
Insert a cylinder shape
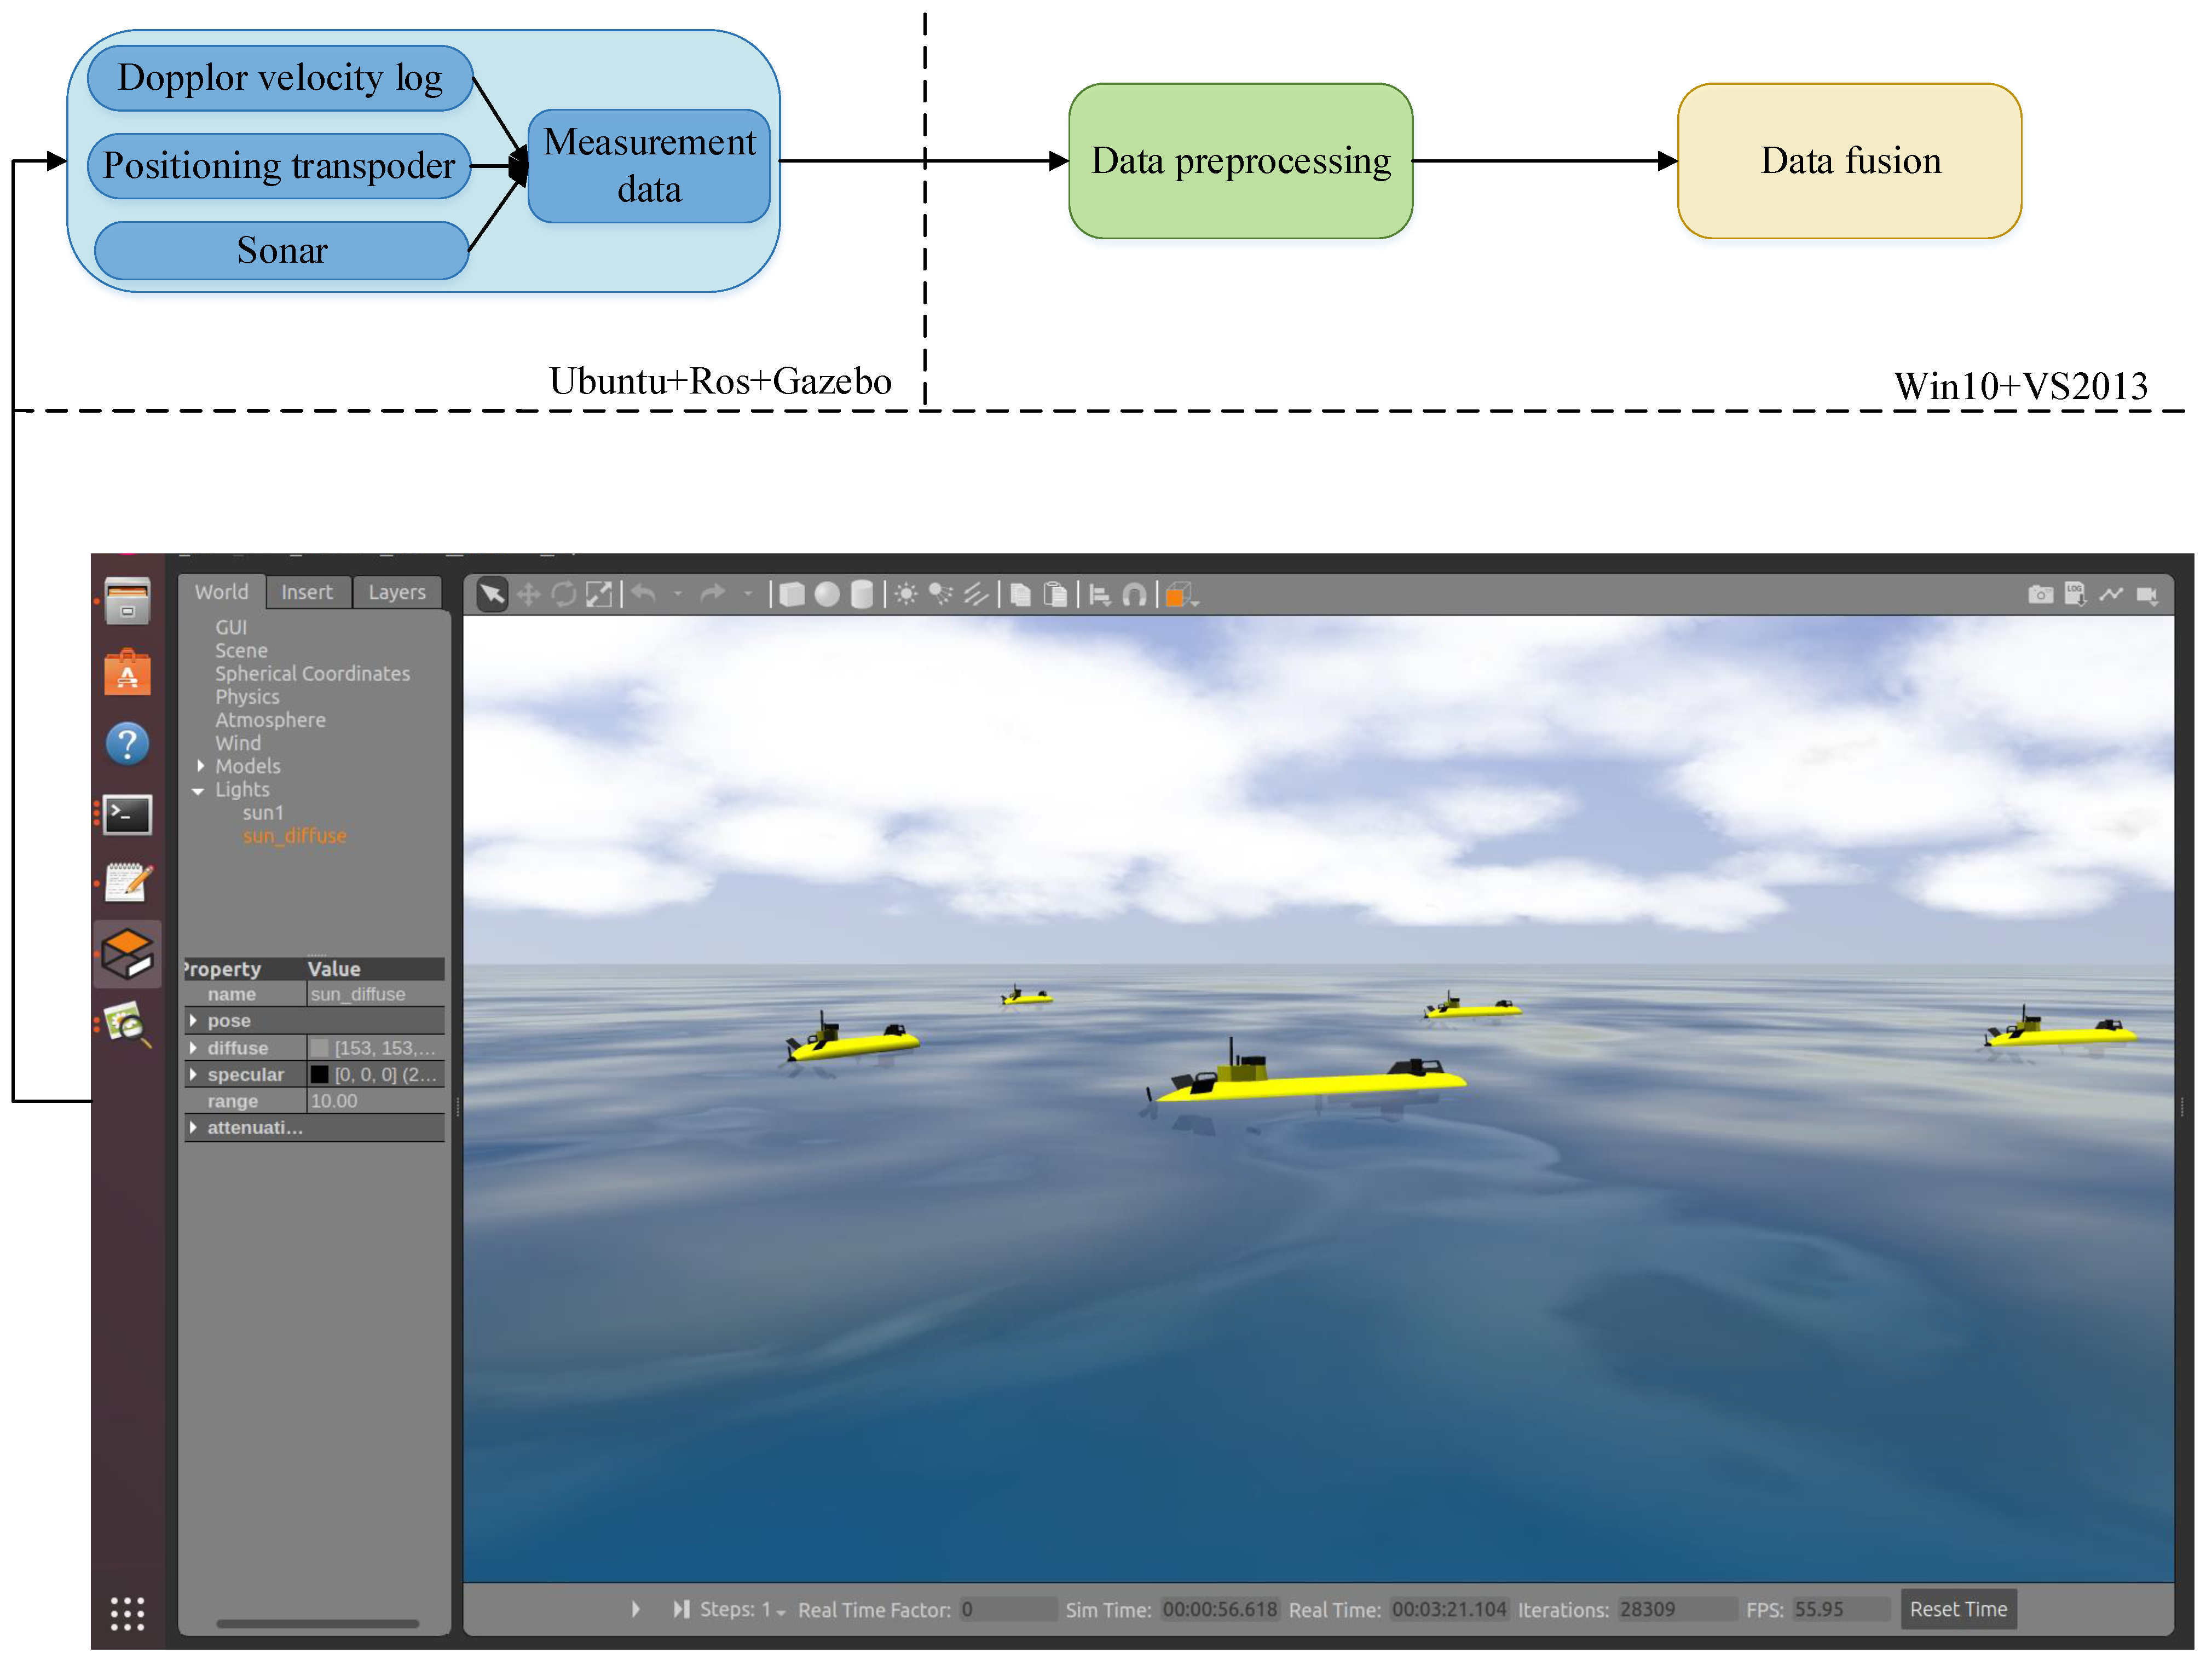coord(861,595)
